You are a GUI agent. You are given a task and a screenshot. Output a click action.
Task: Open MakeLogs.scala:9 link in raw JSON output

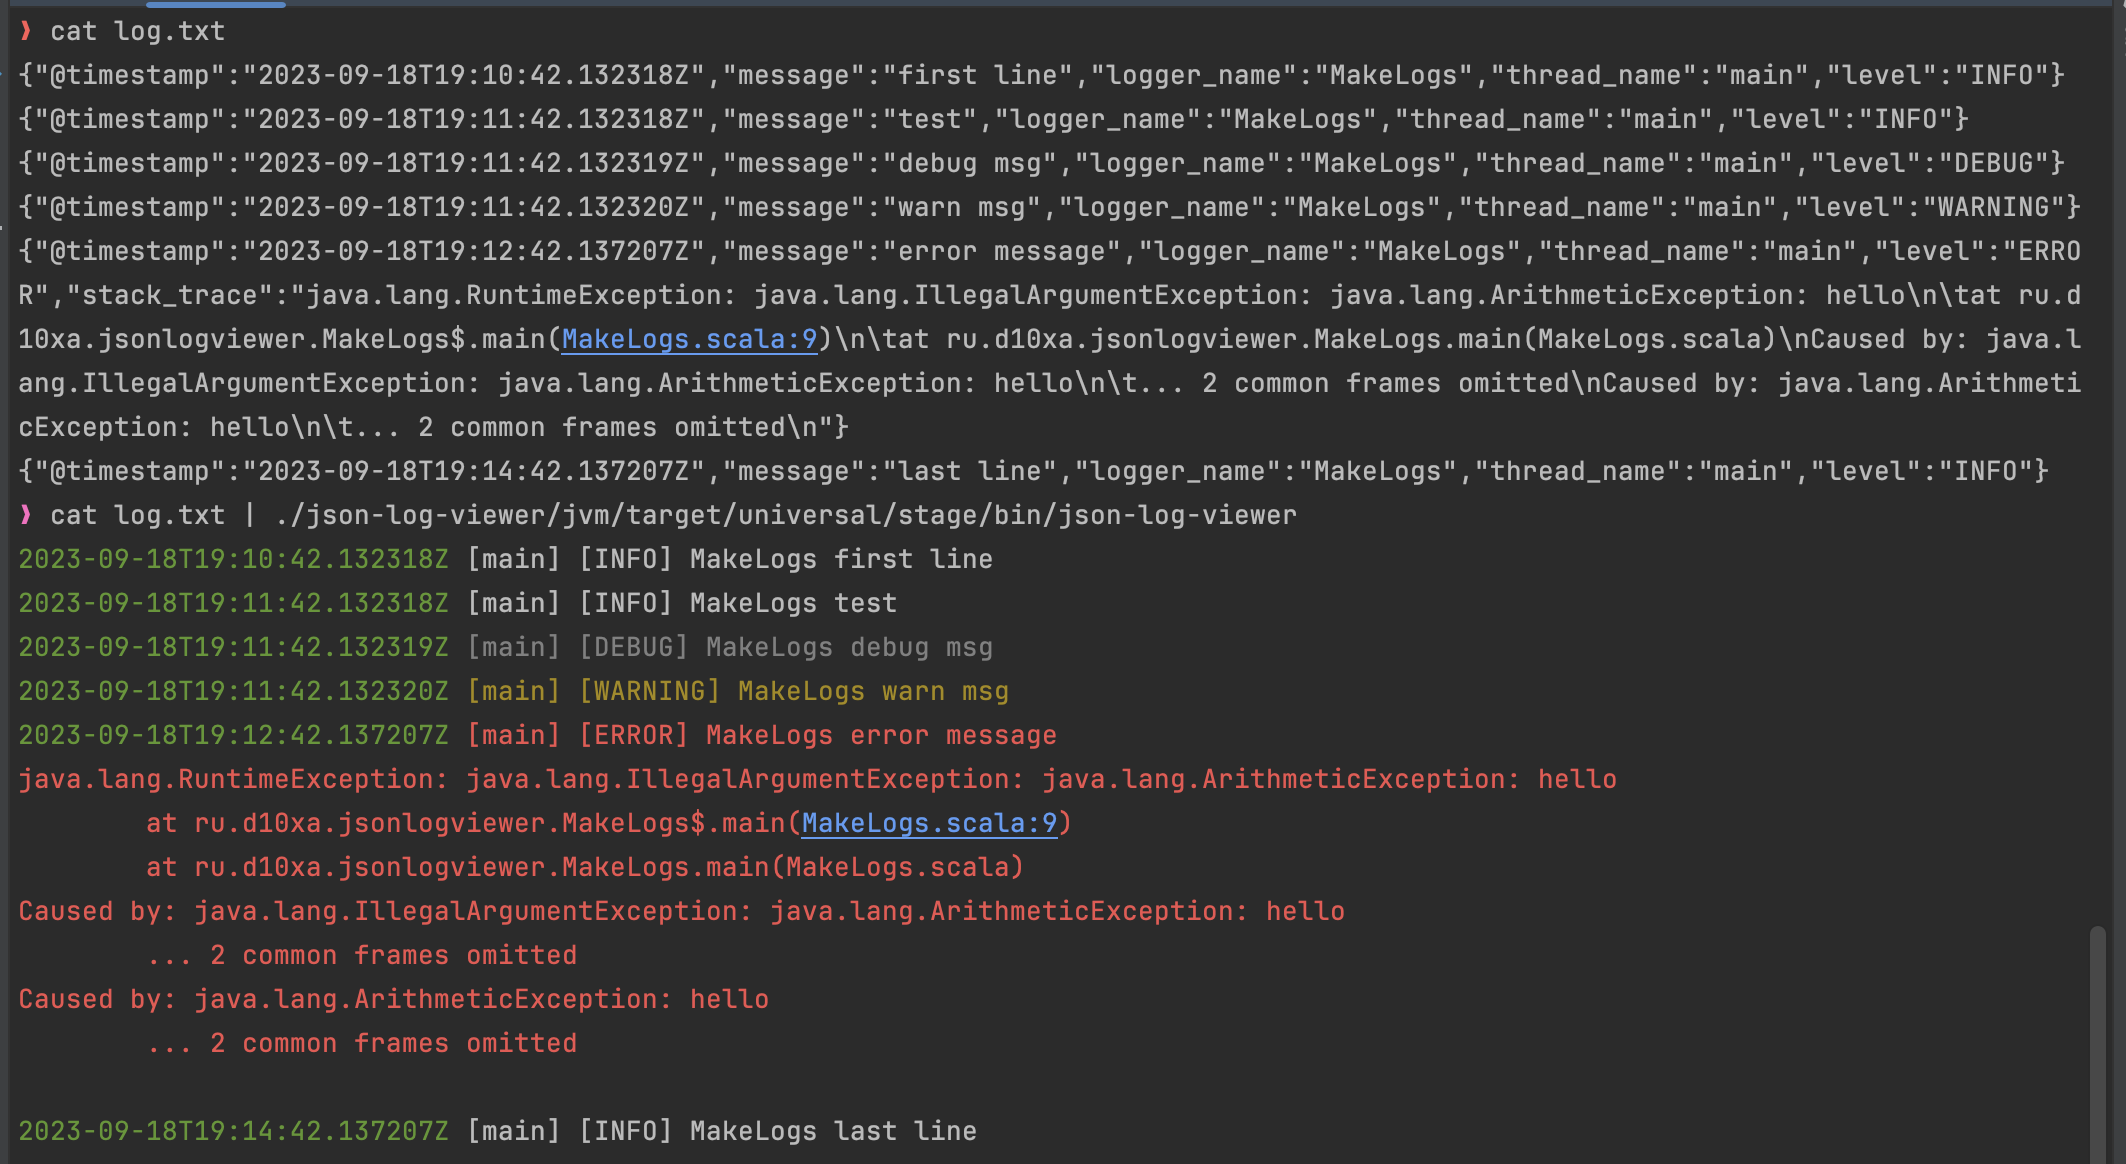pos(689,339)
